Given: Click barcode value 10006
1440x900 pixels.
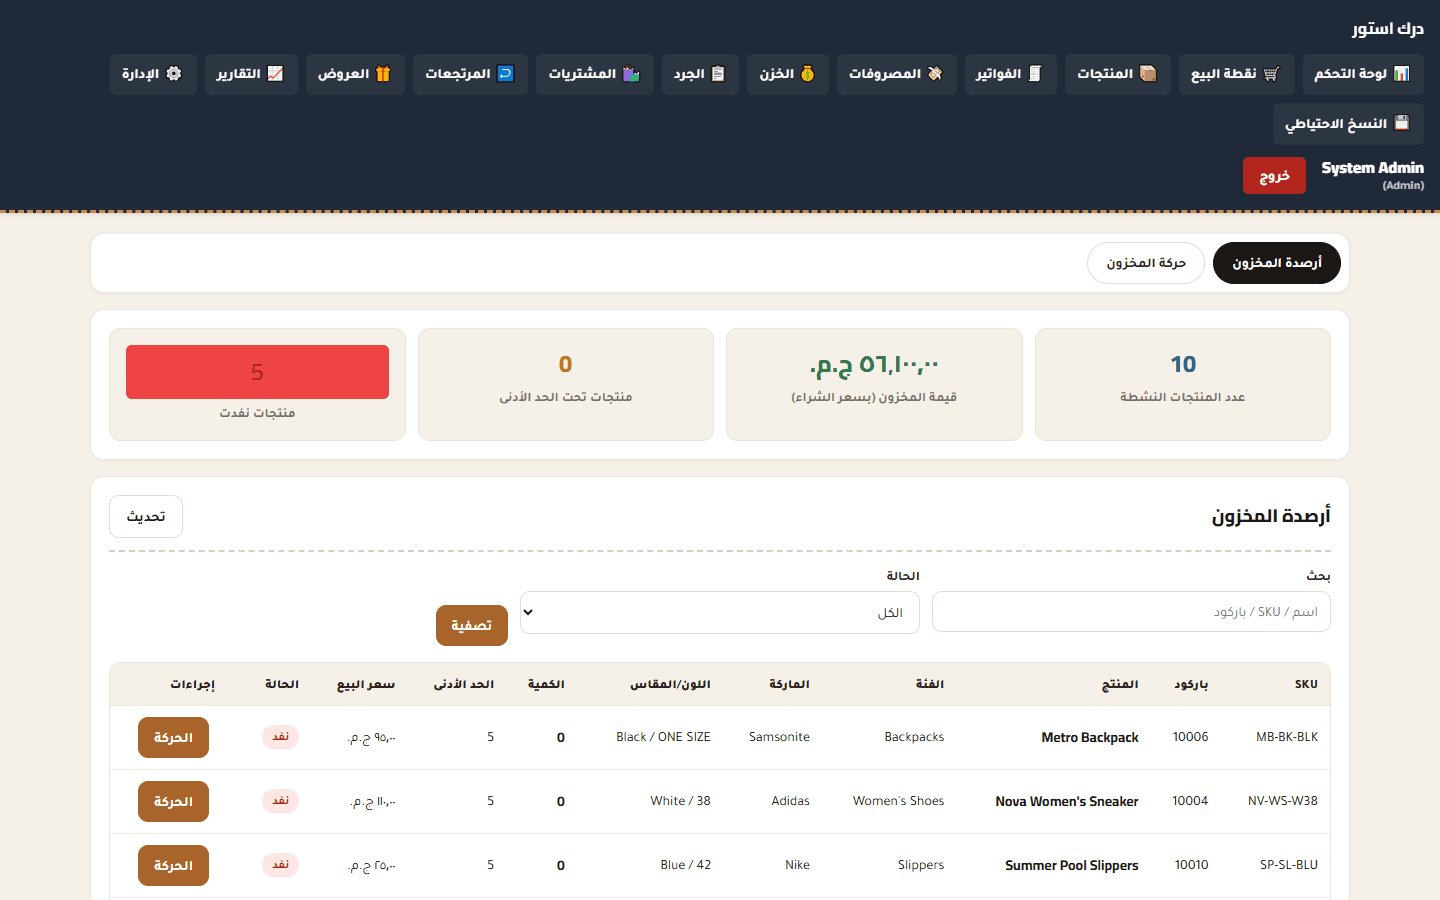Looking at the screenshot, I should coord(1191,737).
